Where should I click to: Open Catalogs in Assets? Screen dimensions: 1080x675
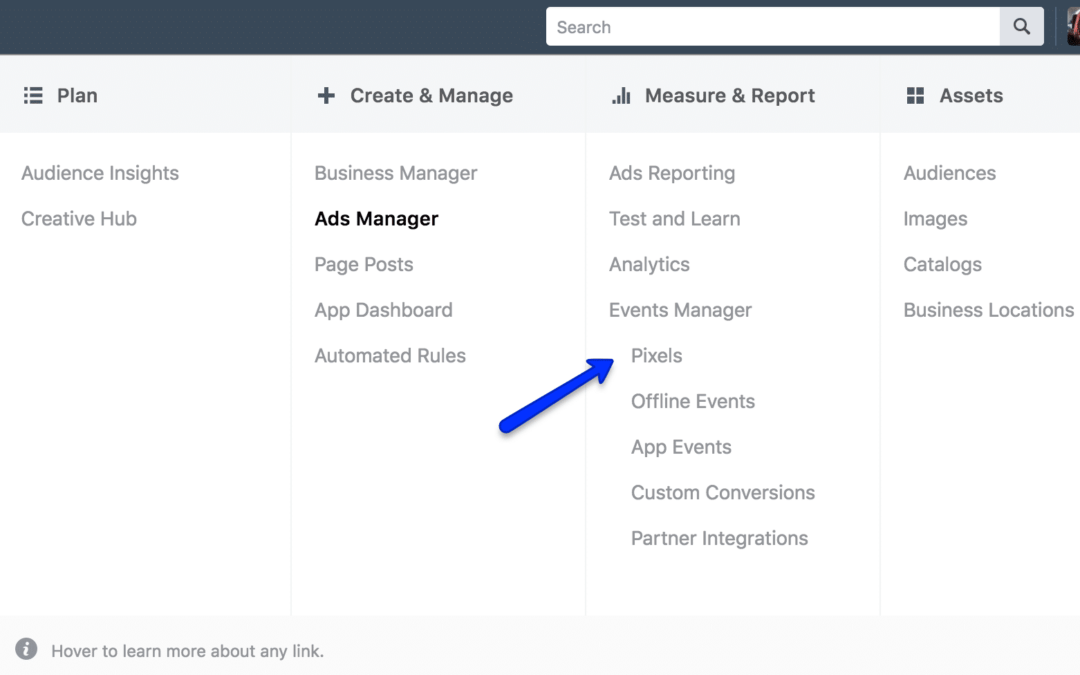(942, 264)
